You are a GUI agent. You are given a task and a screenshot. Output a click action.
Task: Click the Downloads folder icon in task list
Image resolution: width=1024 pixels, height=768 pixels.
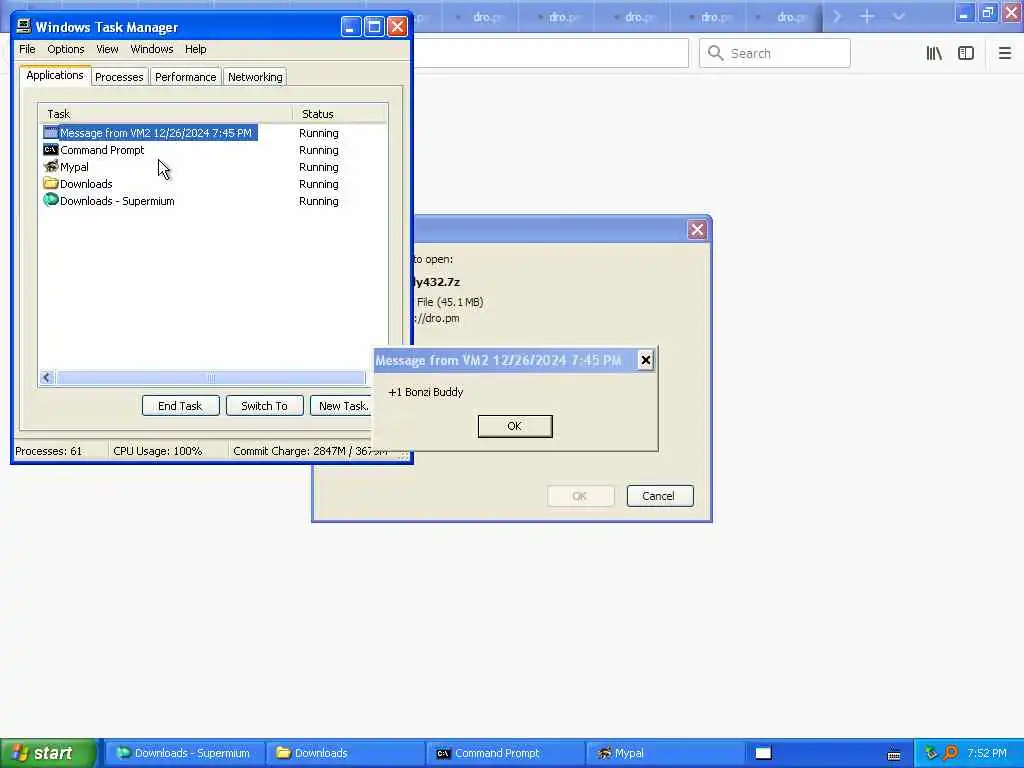tap(50, 184)
